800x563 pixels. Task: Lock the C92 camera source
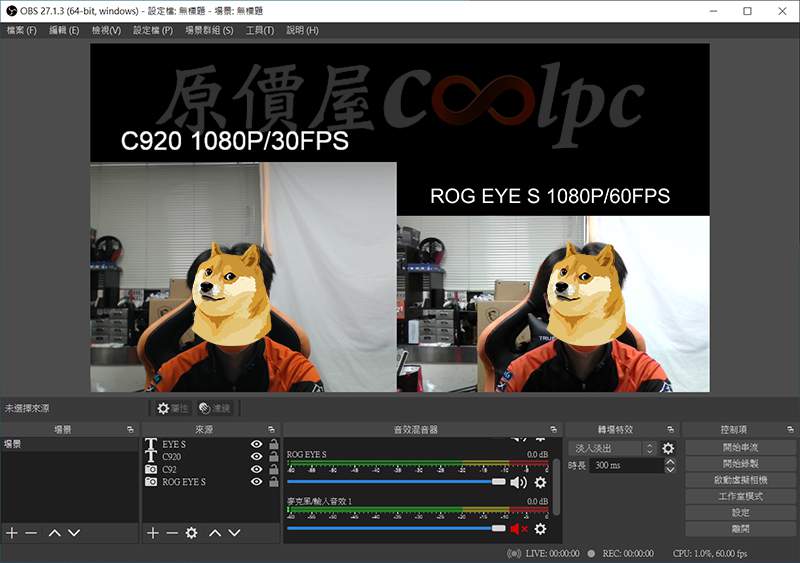(x=274, y=469)
